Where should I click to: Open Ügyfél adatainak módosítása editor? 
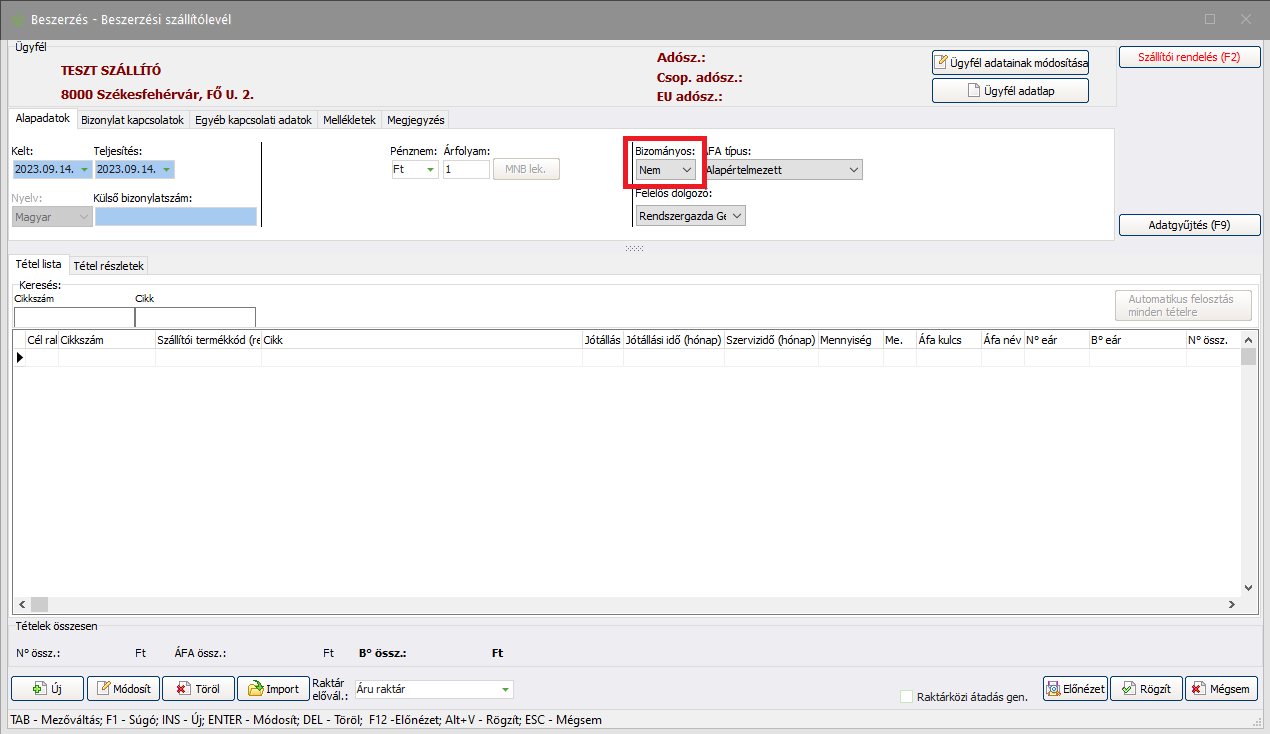click(x=1009, y=62)
